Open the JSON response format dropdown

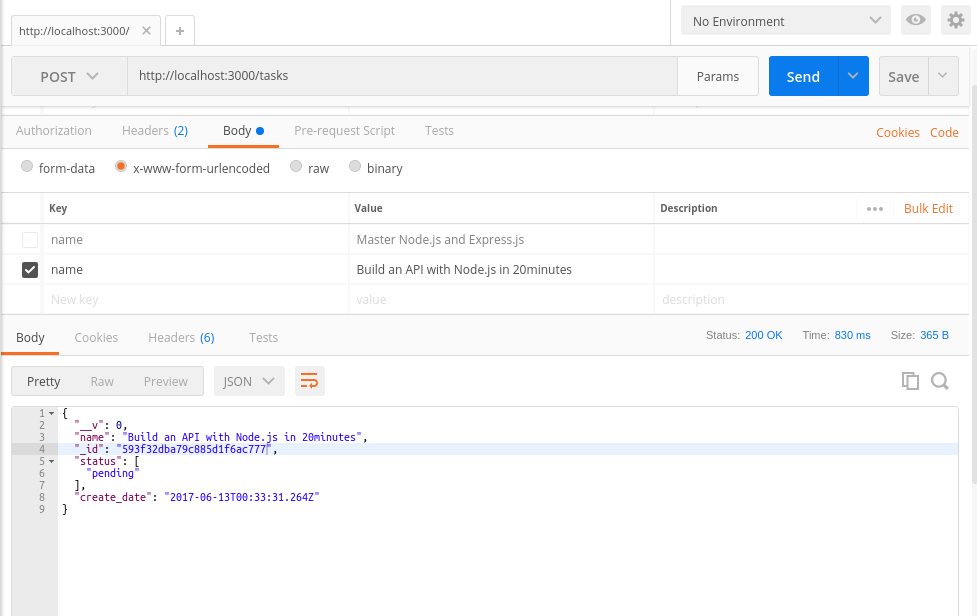click(248, 381)
